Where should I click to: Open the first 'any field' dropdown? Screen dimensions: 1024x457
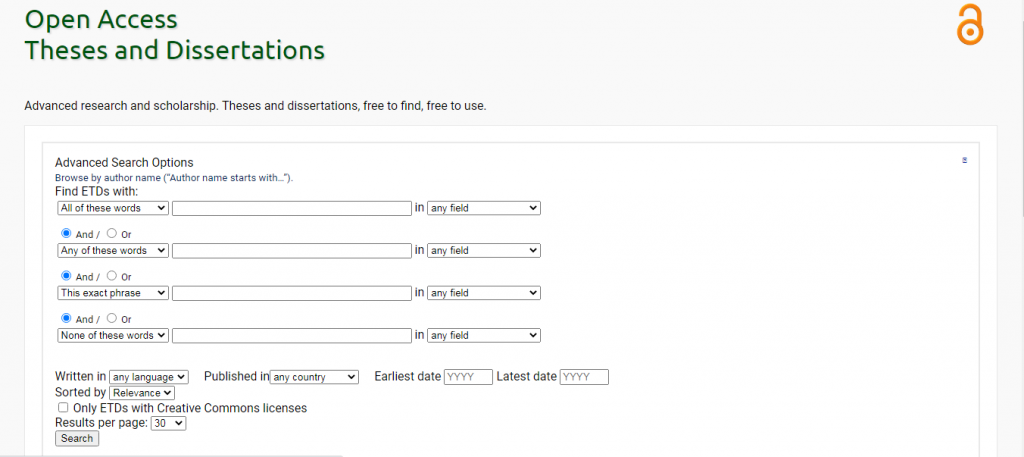484,208
